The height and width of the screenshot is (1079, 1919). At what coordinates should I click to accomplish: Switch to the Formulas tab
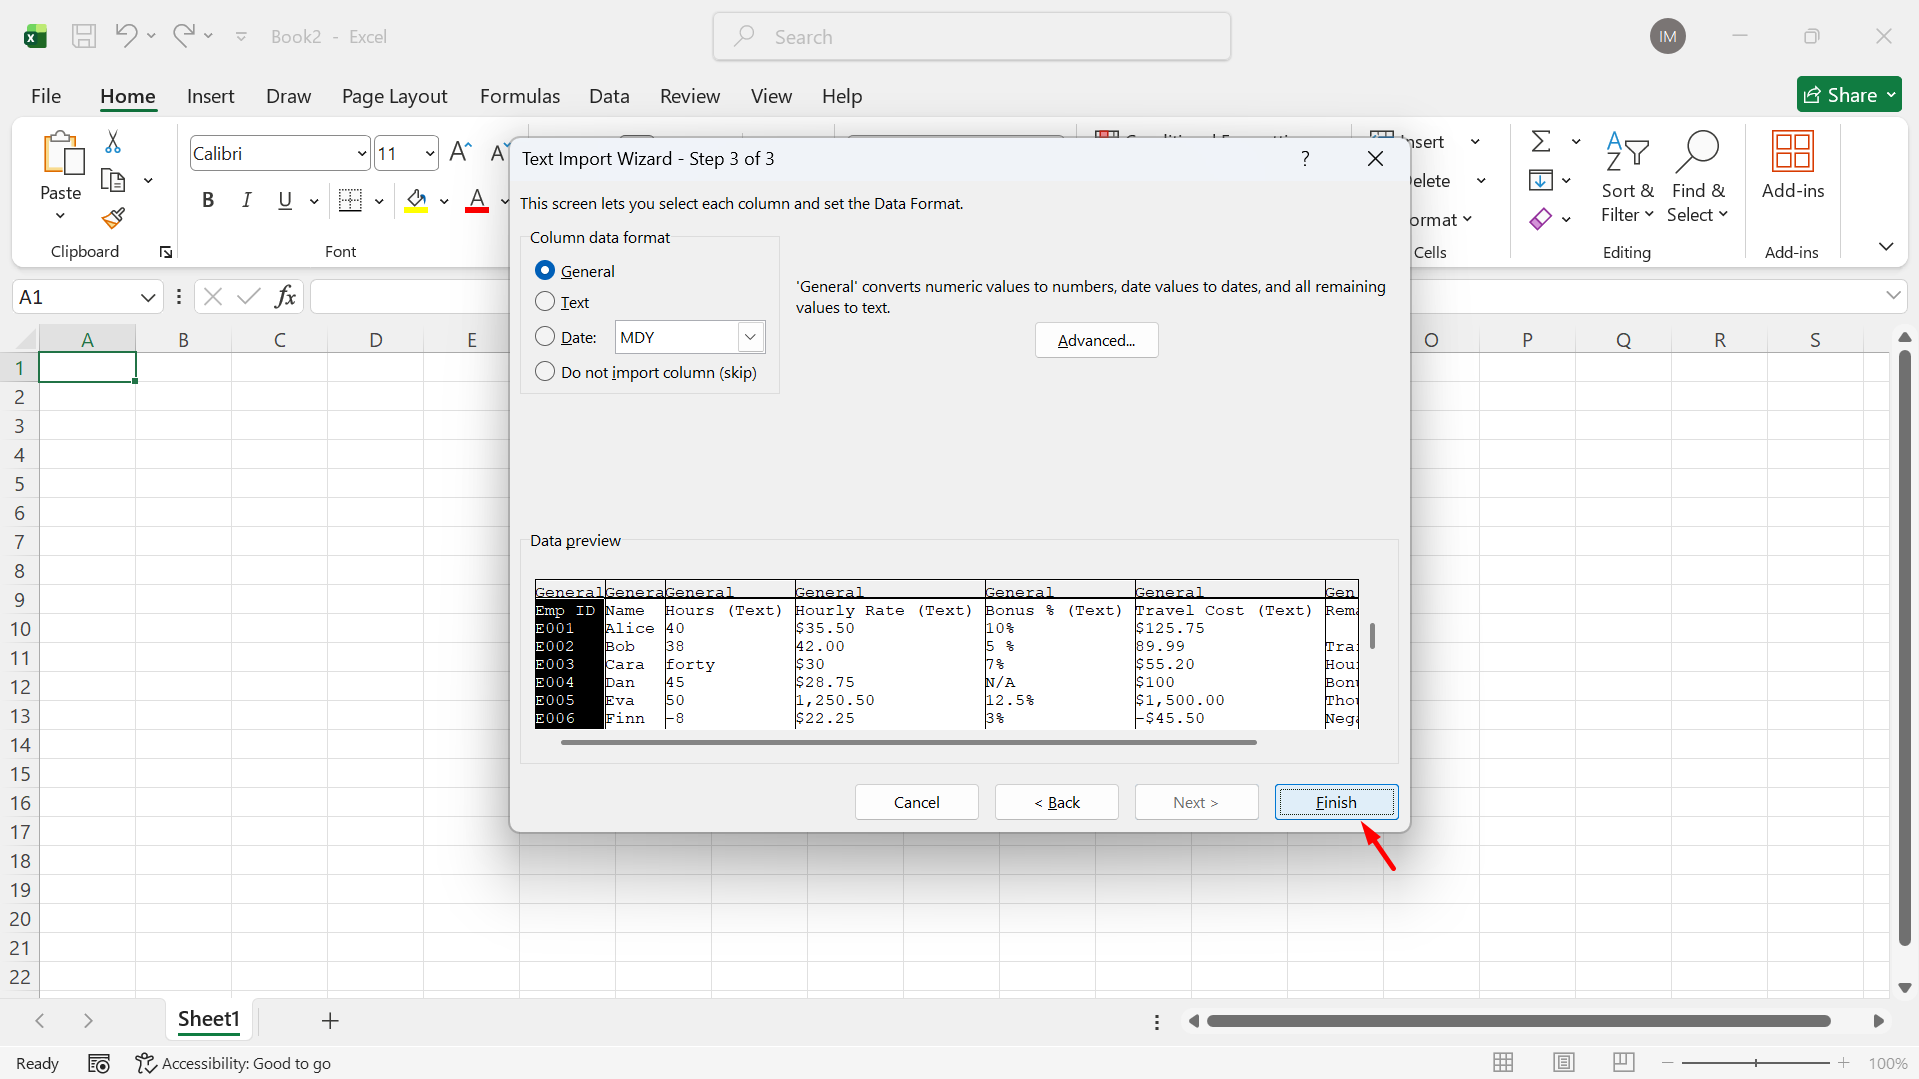tap(520, 96)
